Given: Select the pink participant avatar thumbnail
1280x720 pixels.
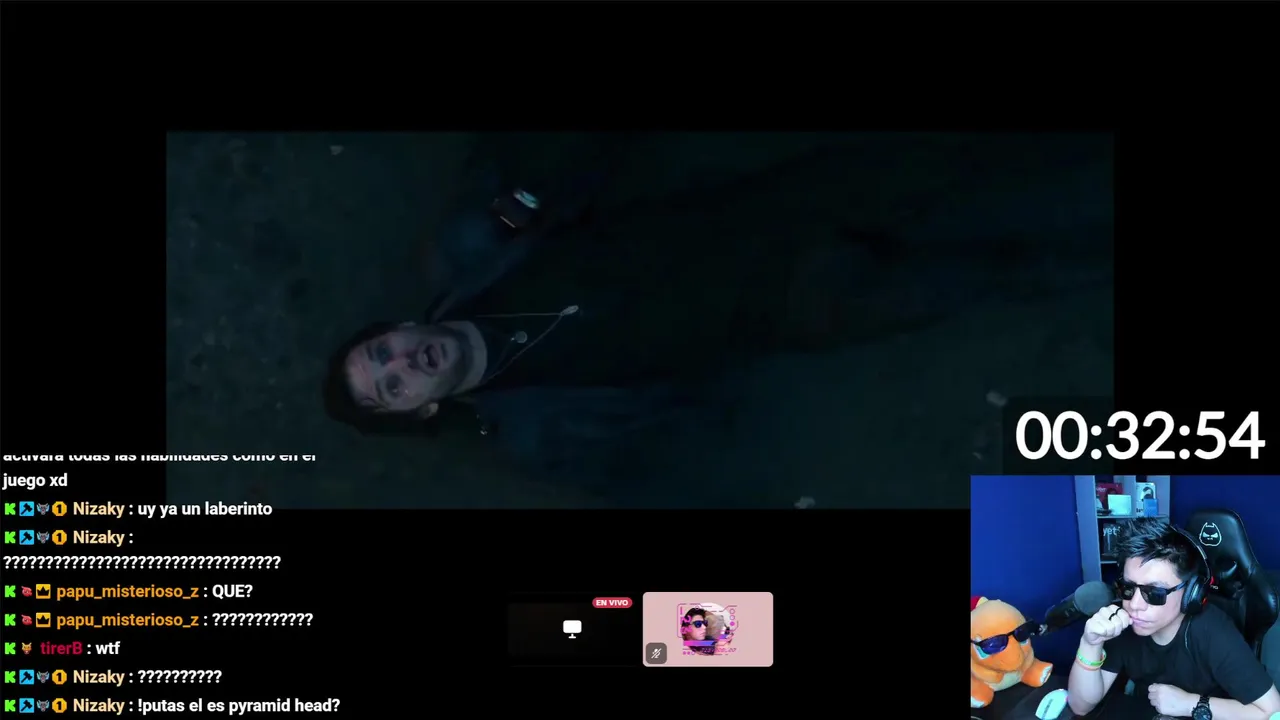Looking at the screenshot, I should 708,629.
